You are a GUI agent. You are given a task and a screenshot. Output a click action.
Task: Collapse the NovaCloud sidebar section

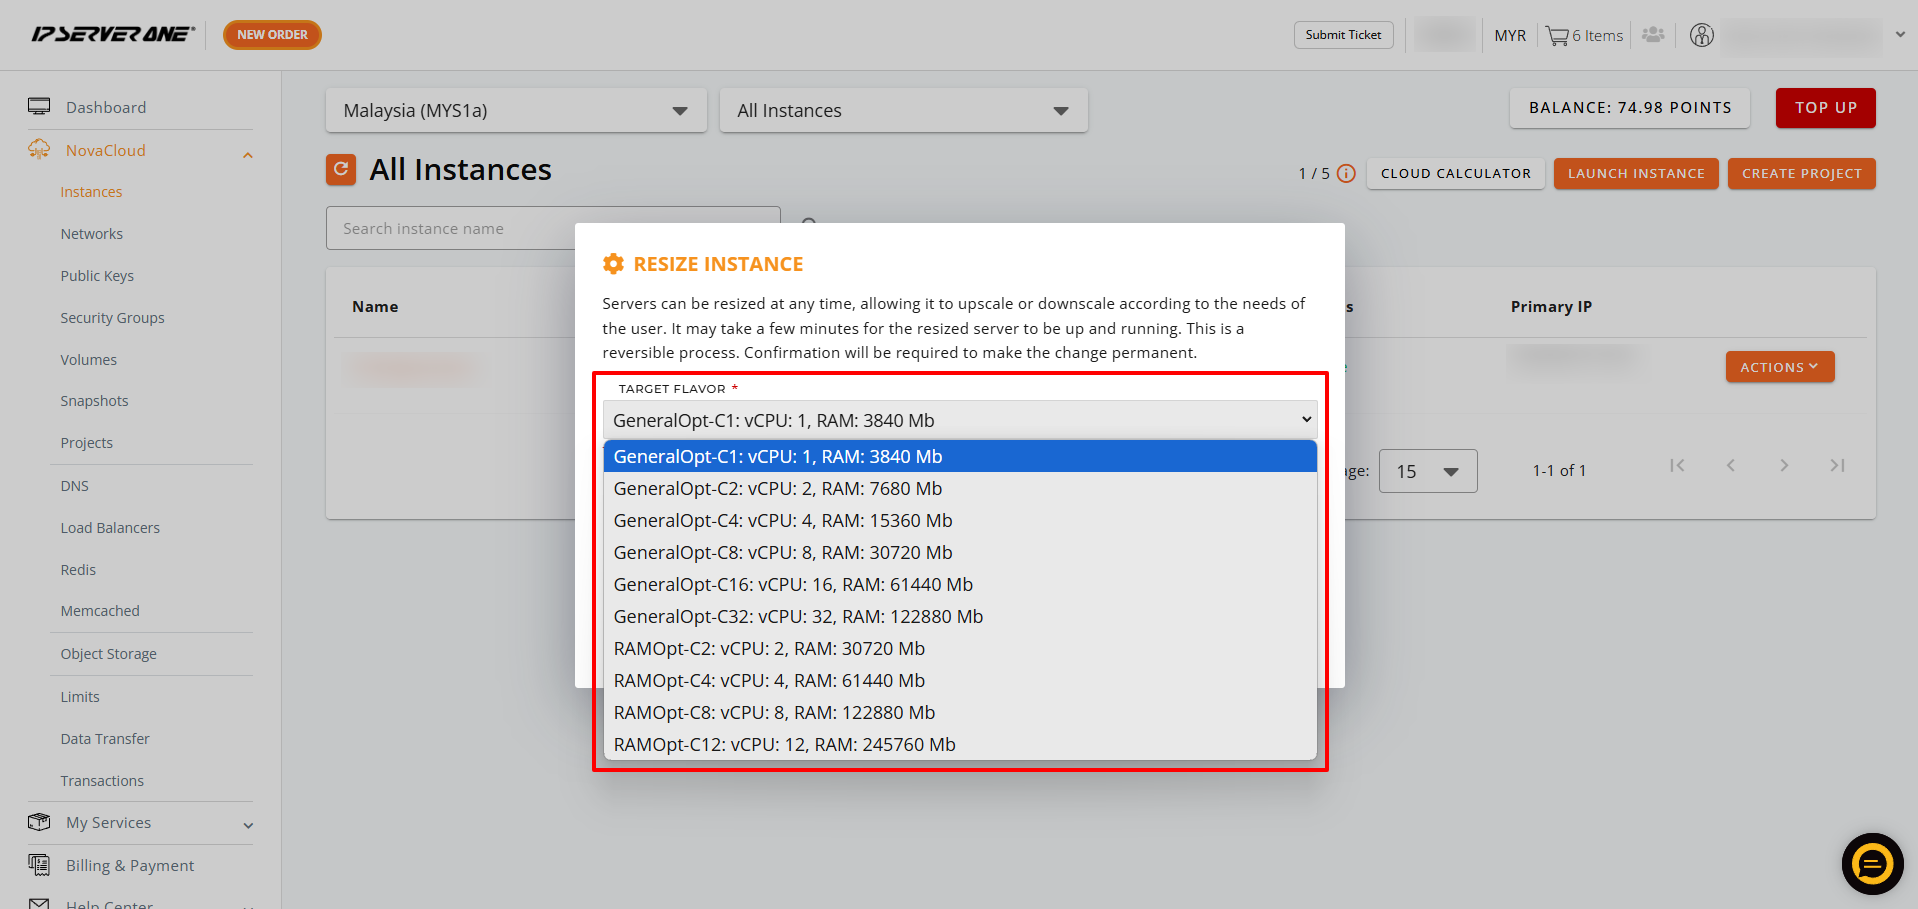coord(248,155)
